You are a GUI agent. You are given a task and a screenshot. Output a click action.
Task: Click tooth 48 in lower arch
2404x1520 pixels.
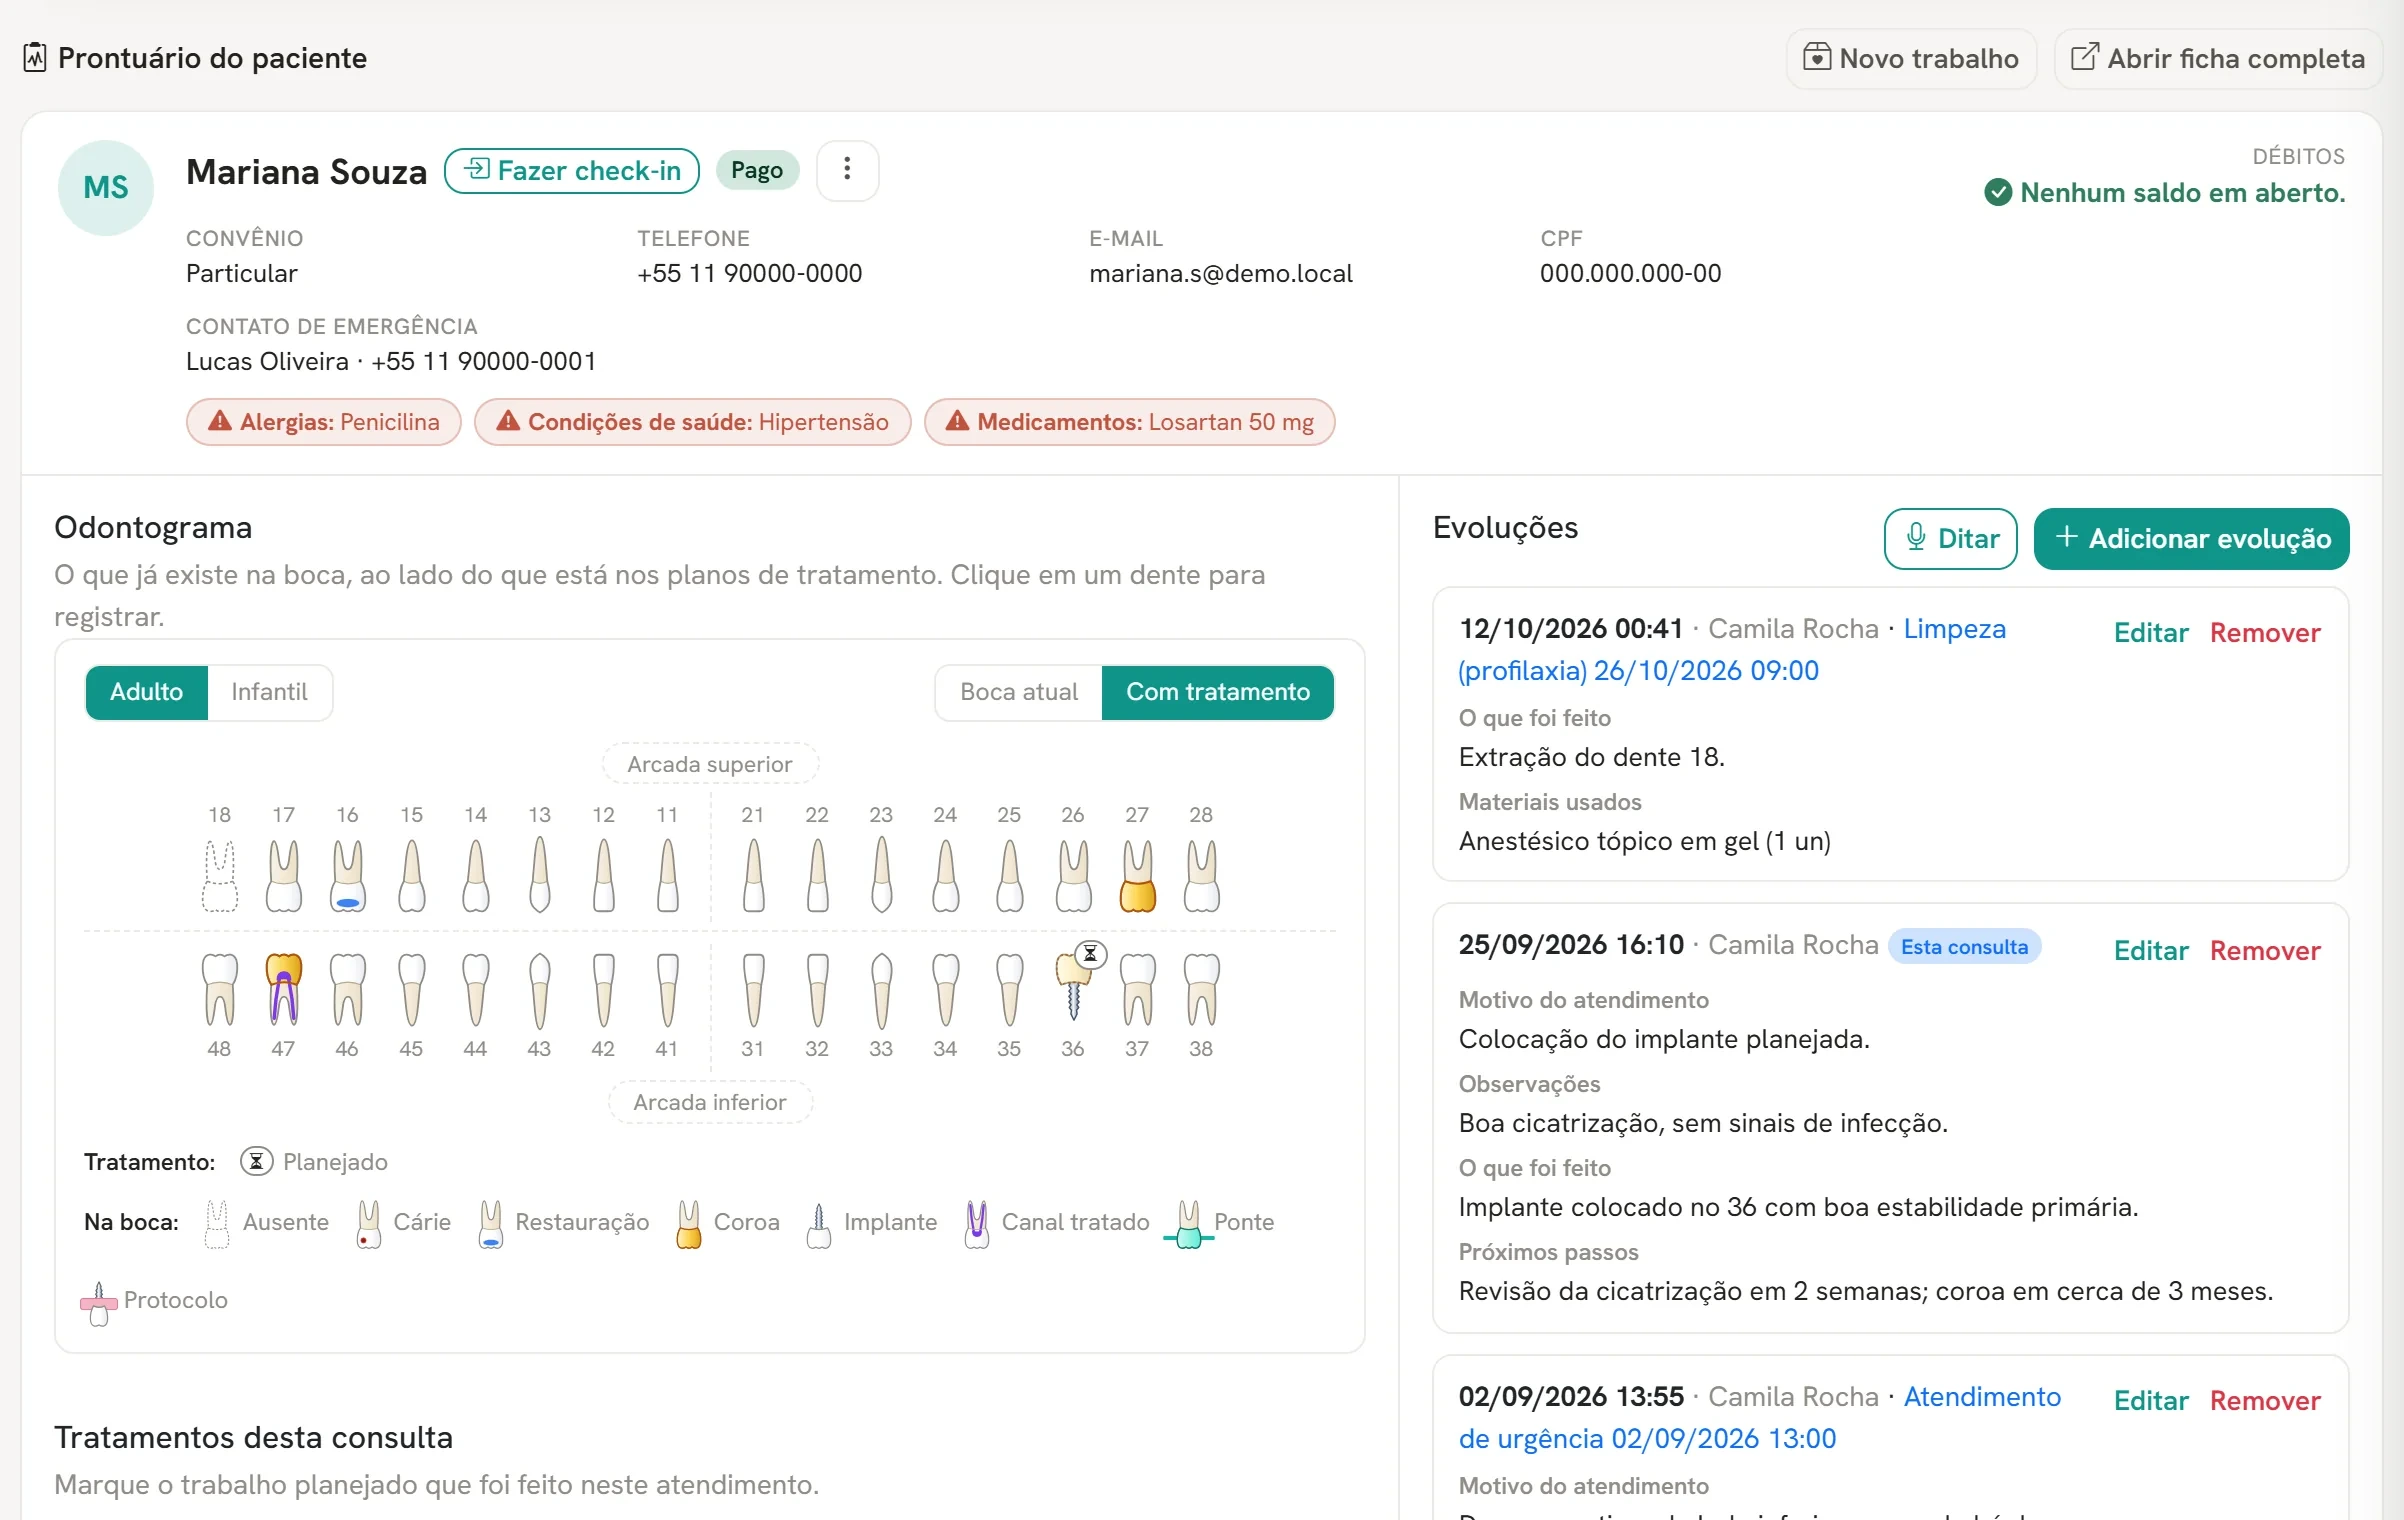click(x=220, y=989)
